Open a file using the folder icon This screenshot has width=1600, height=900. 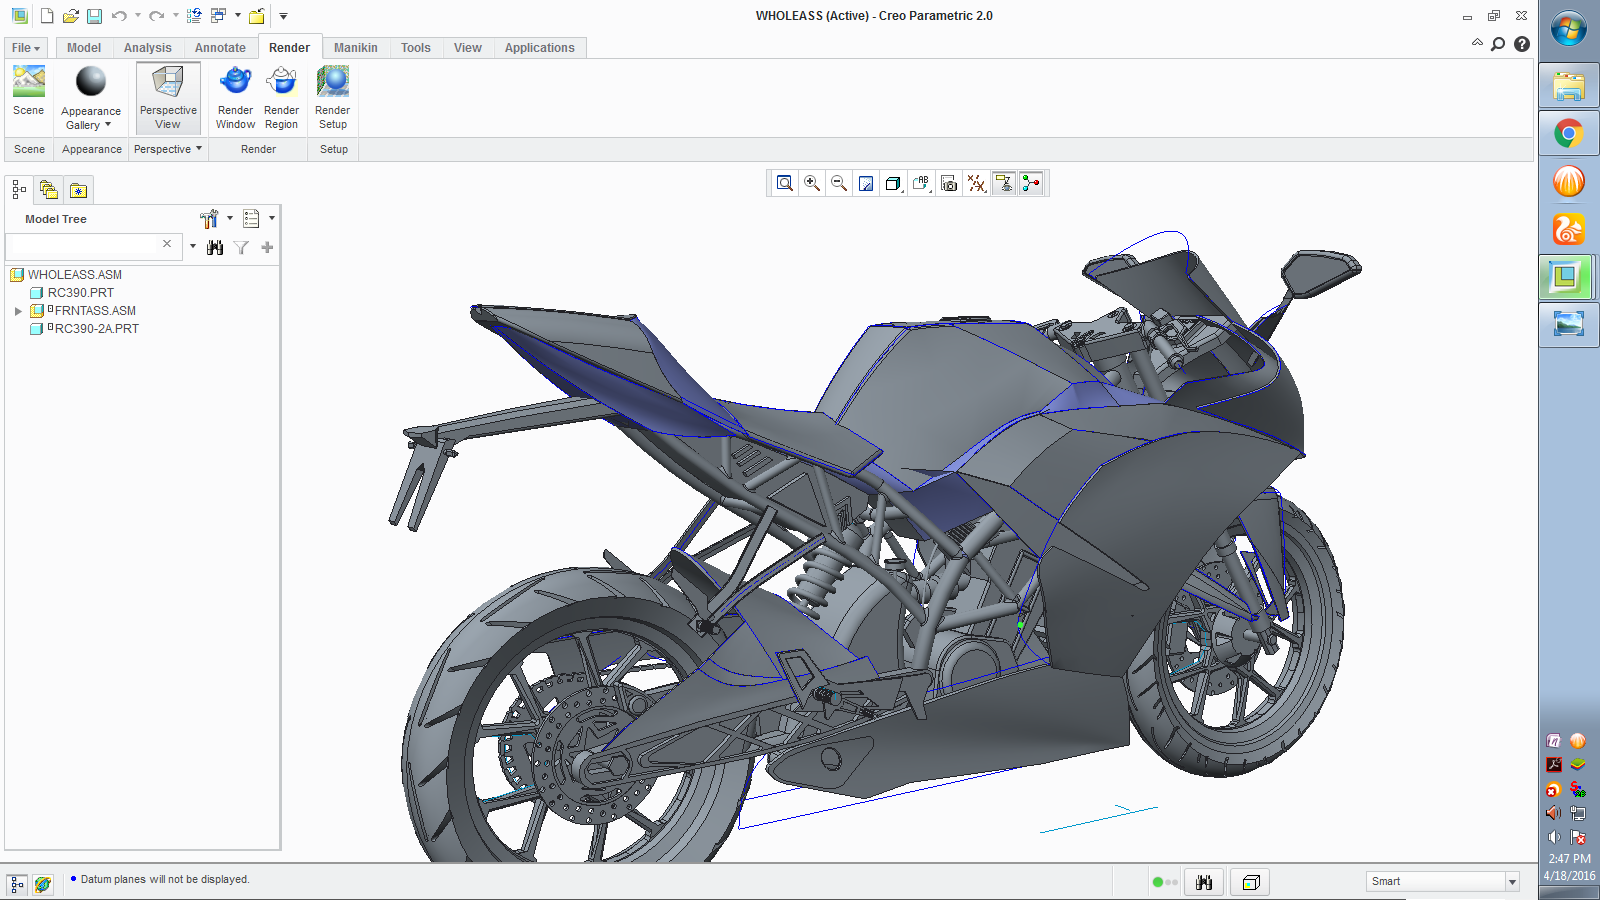[70, 16]
